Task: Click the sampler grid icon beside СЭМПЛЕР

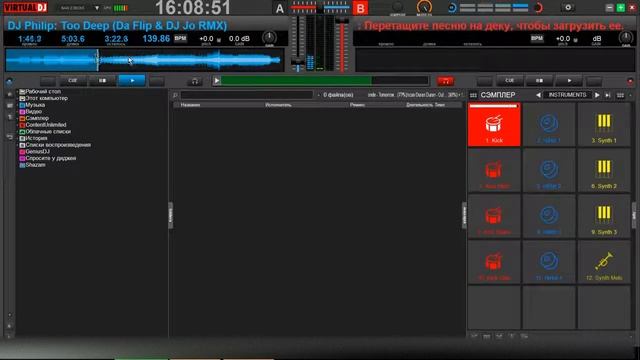Action: coord(473,95)
